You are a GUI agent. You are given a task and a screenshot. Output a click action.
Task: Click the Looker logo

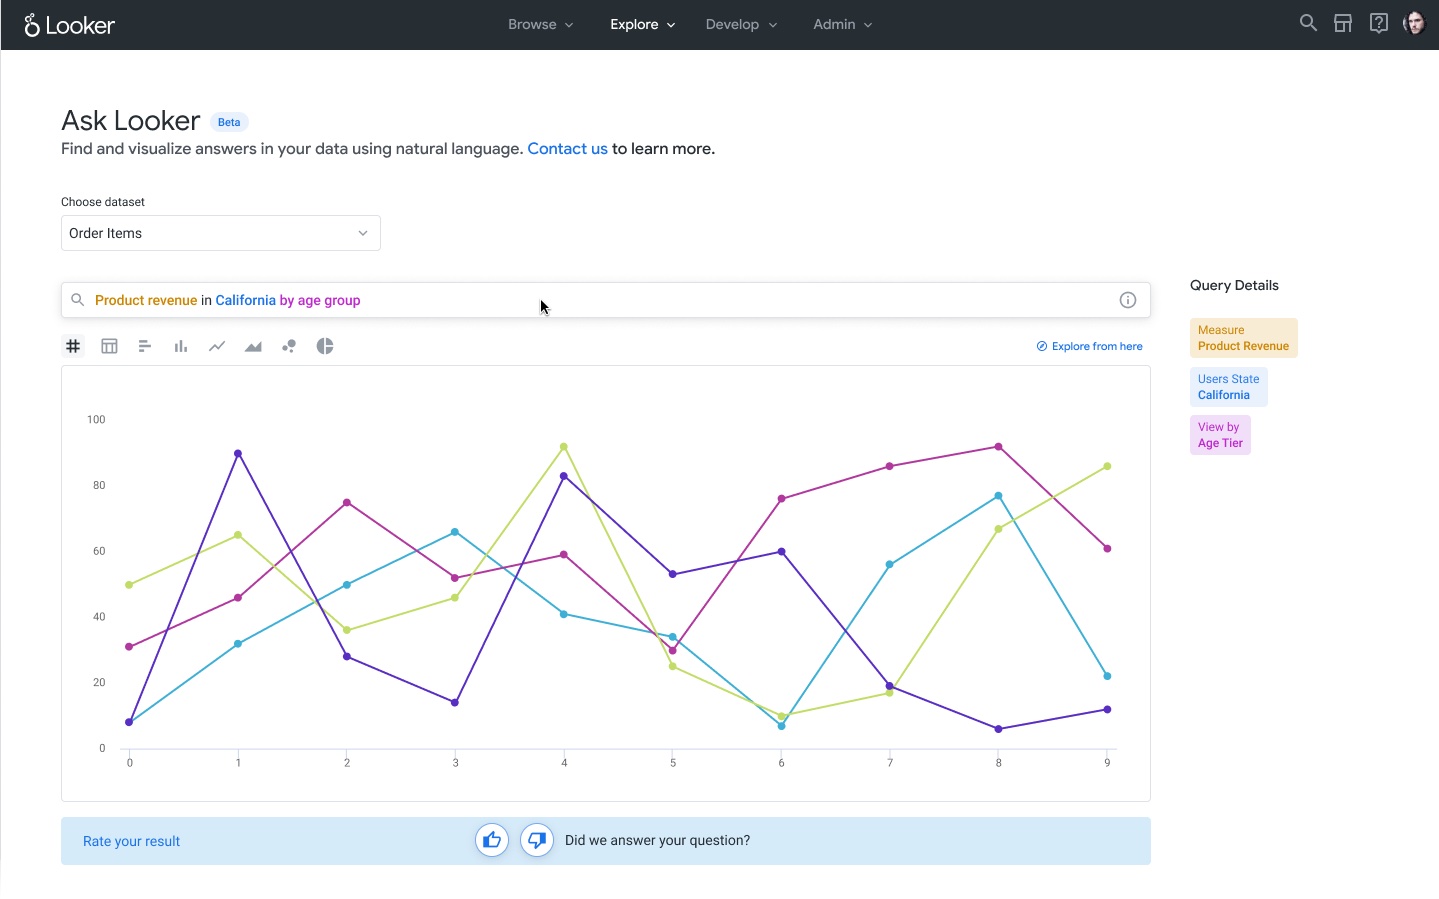click(x=69, y=25)
